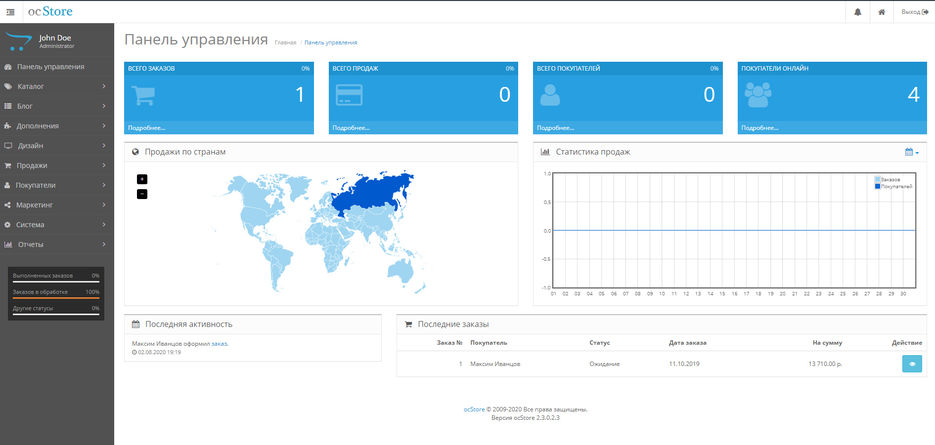This screenshot has width=935, height=445.
Task: Expand the Отчеты sidebar menu
Action: point(57,244)
